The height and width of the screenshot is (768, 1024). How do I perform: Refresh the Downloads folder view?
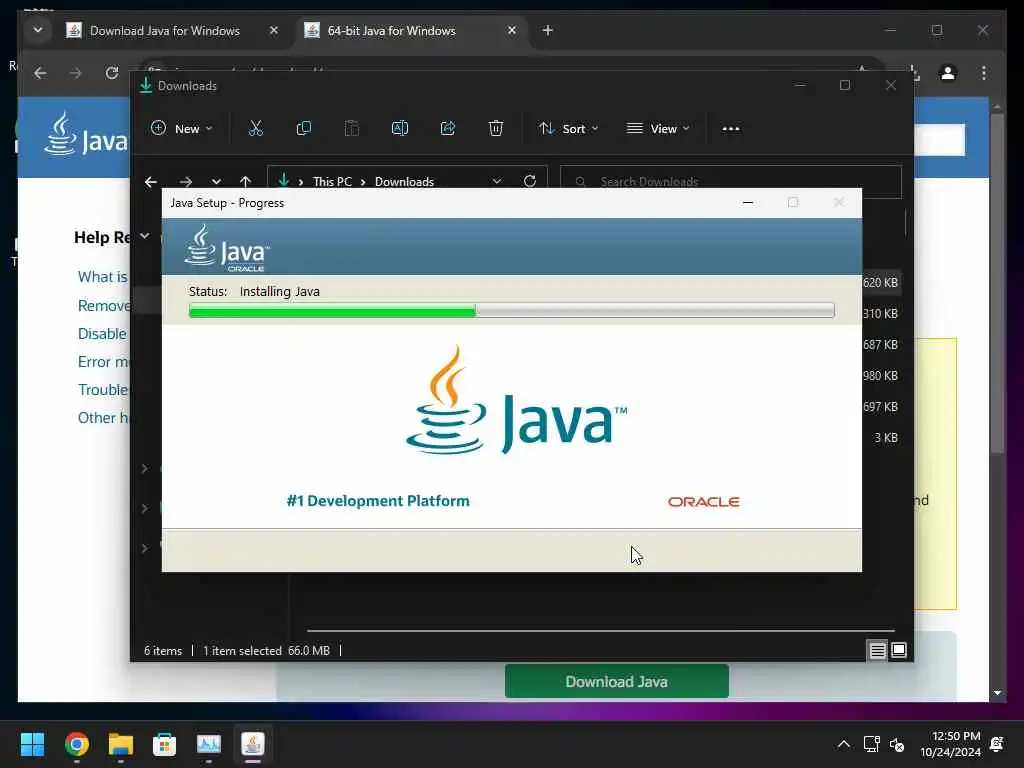pos(530,181)
